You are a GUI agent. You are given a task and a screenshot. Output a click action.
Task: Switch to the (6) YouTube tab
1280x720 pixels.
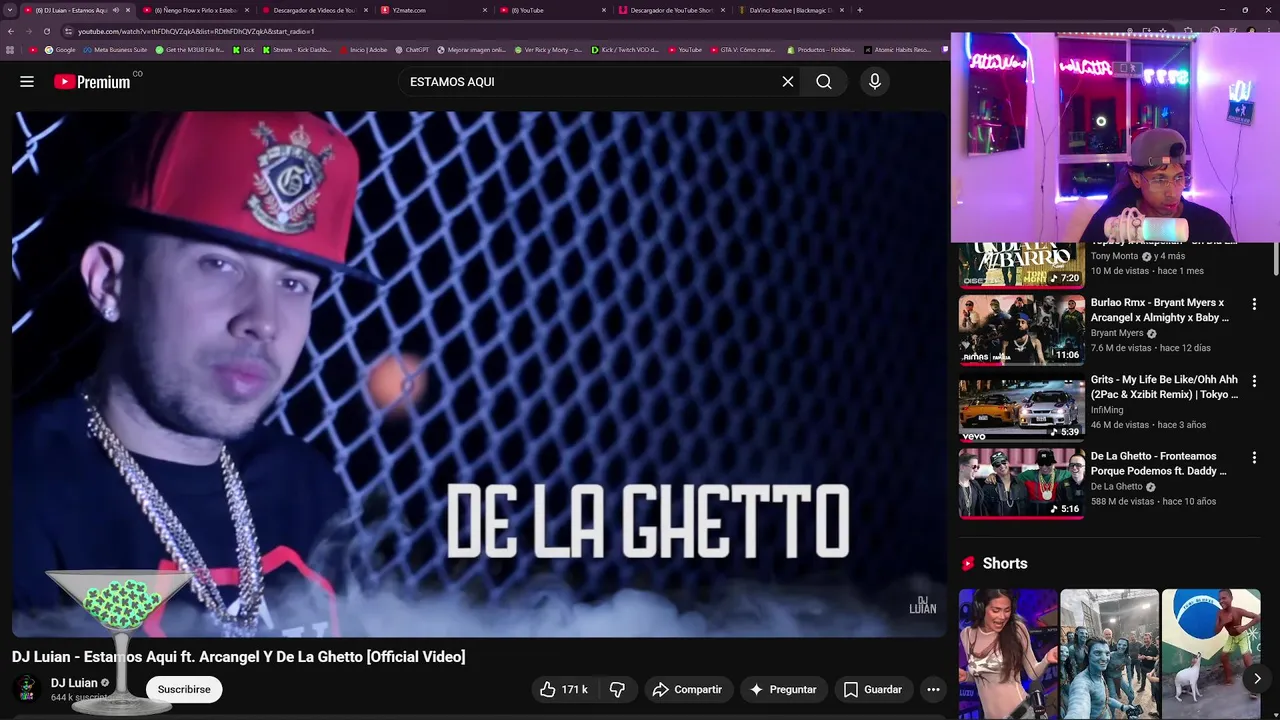tap(552, 10)
